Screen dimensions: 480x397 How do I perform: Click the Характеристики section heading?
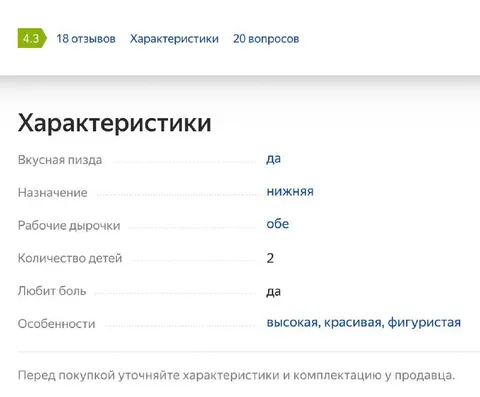coord(114,123)
